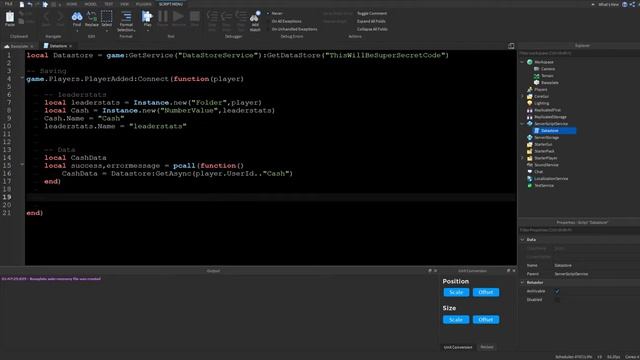Click Toggle Comment action

coord(372,13)
